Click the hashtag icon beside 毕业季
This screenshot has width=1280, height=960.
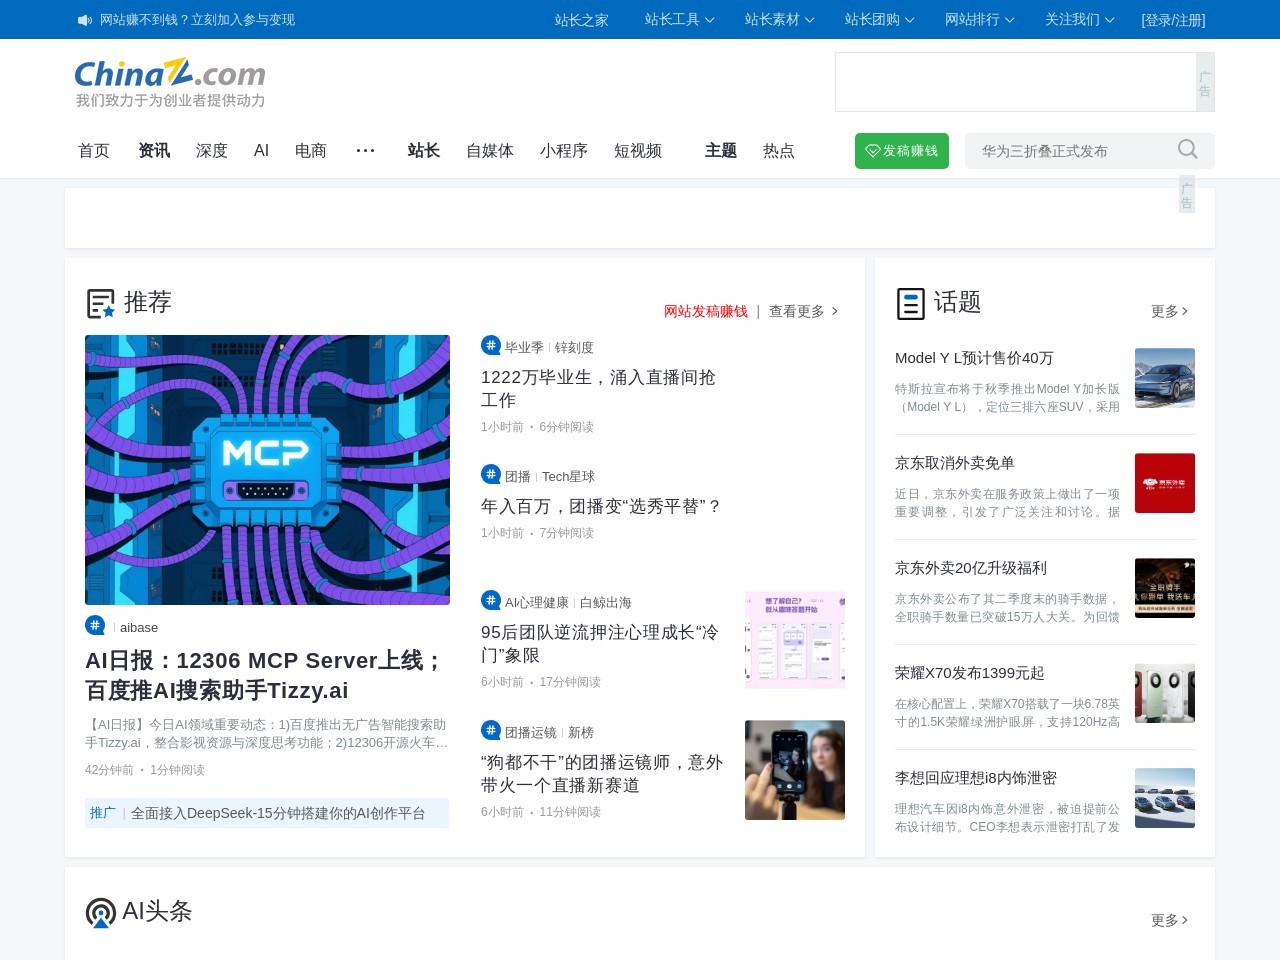point(490,345)
